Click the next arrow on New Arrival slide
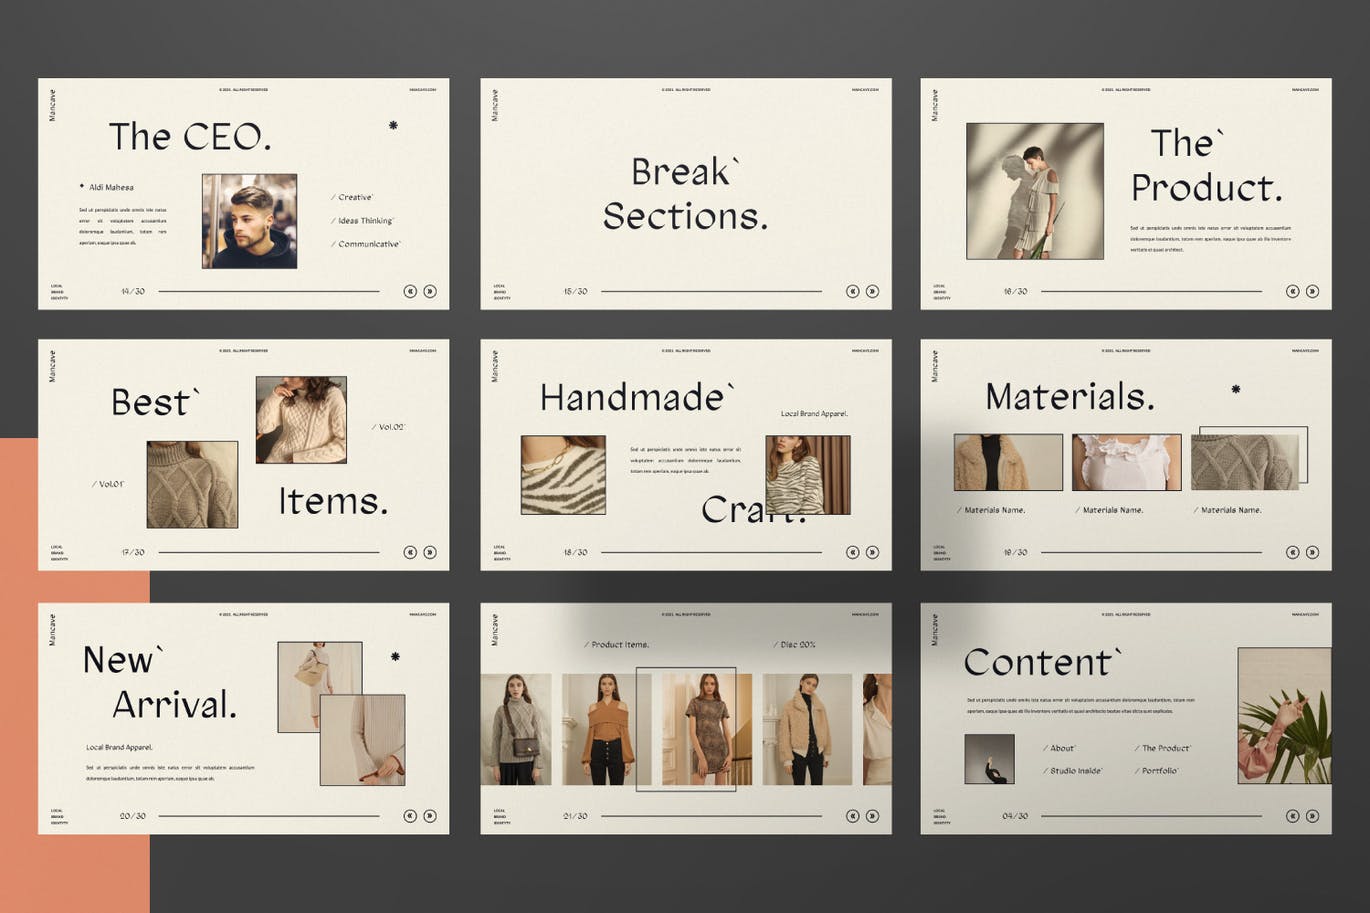Viewport: 1370px width, 913px height. 430,816
